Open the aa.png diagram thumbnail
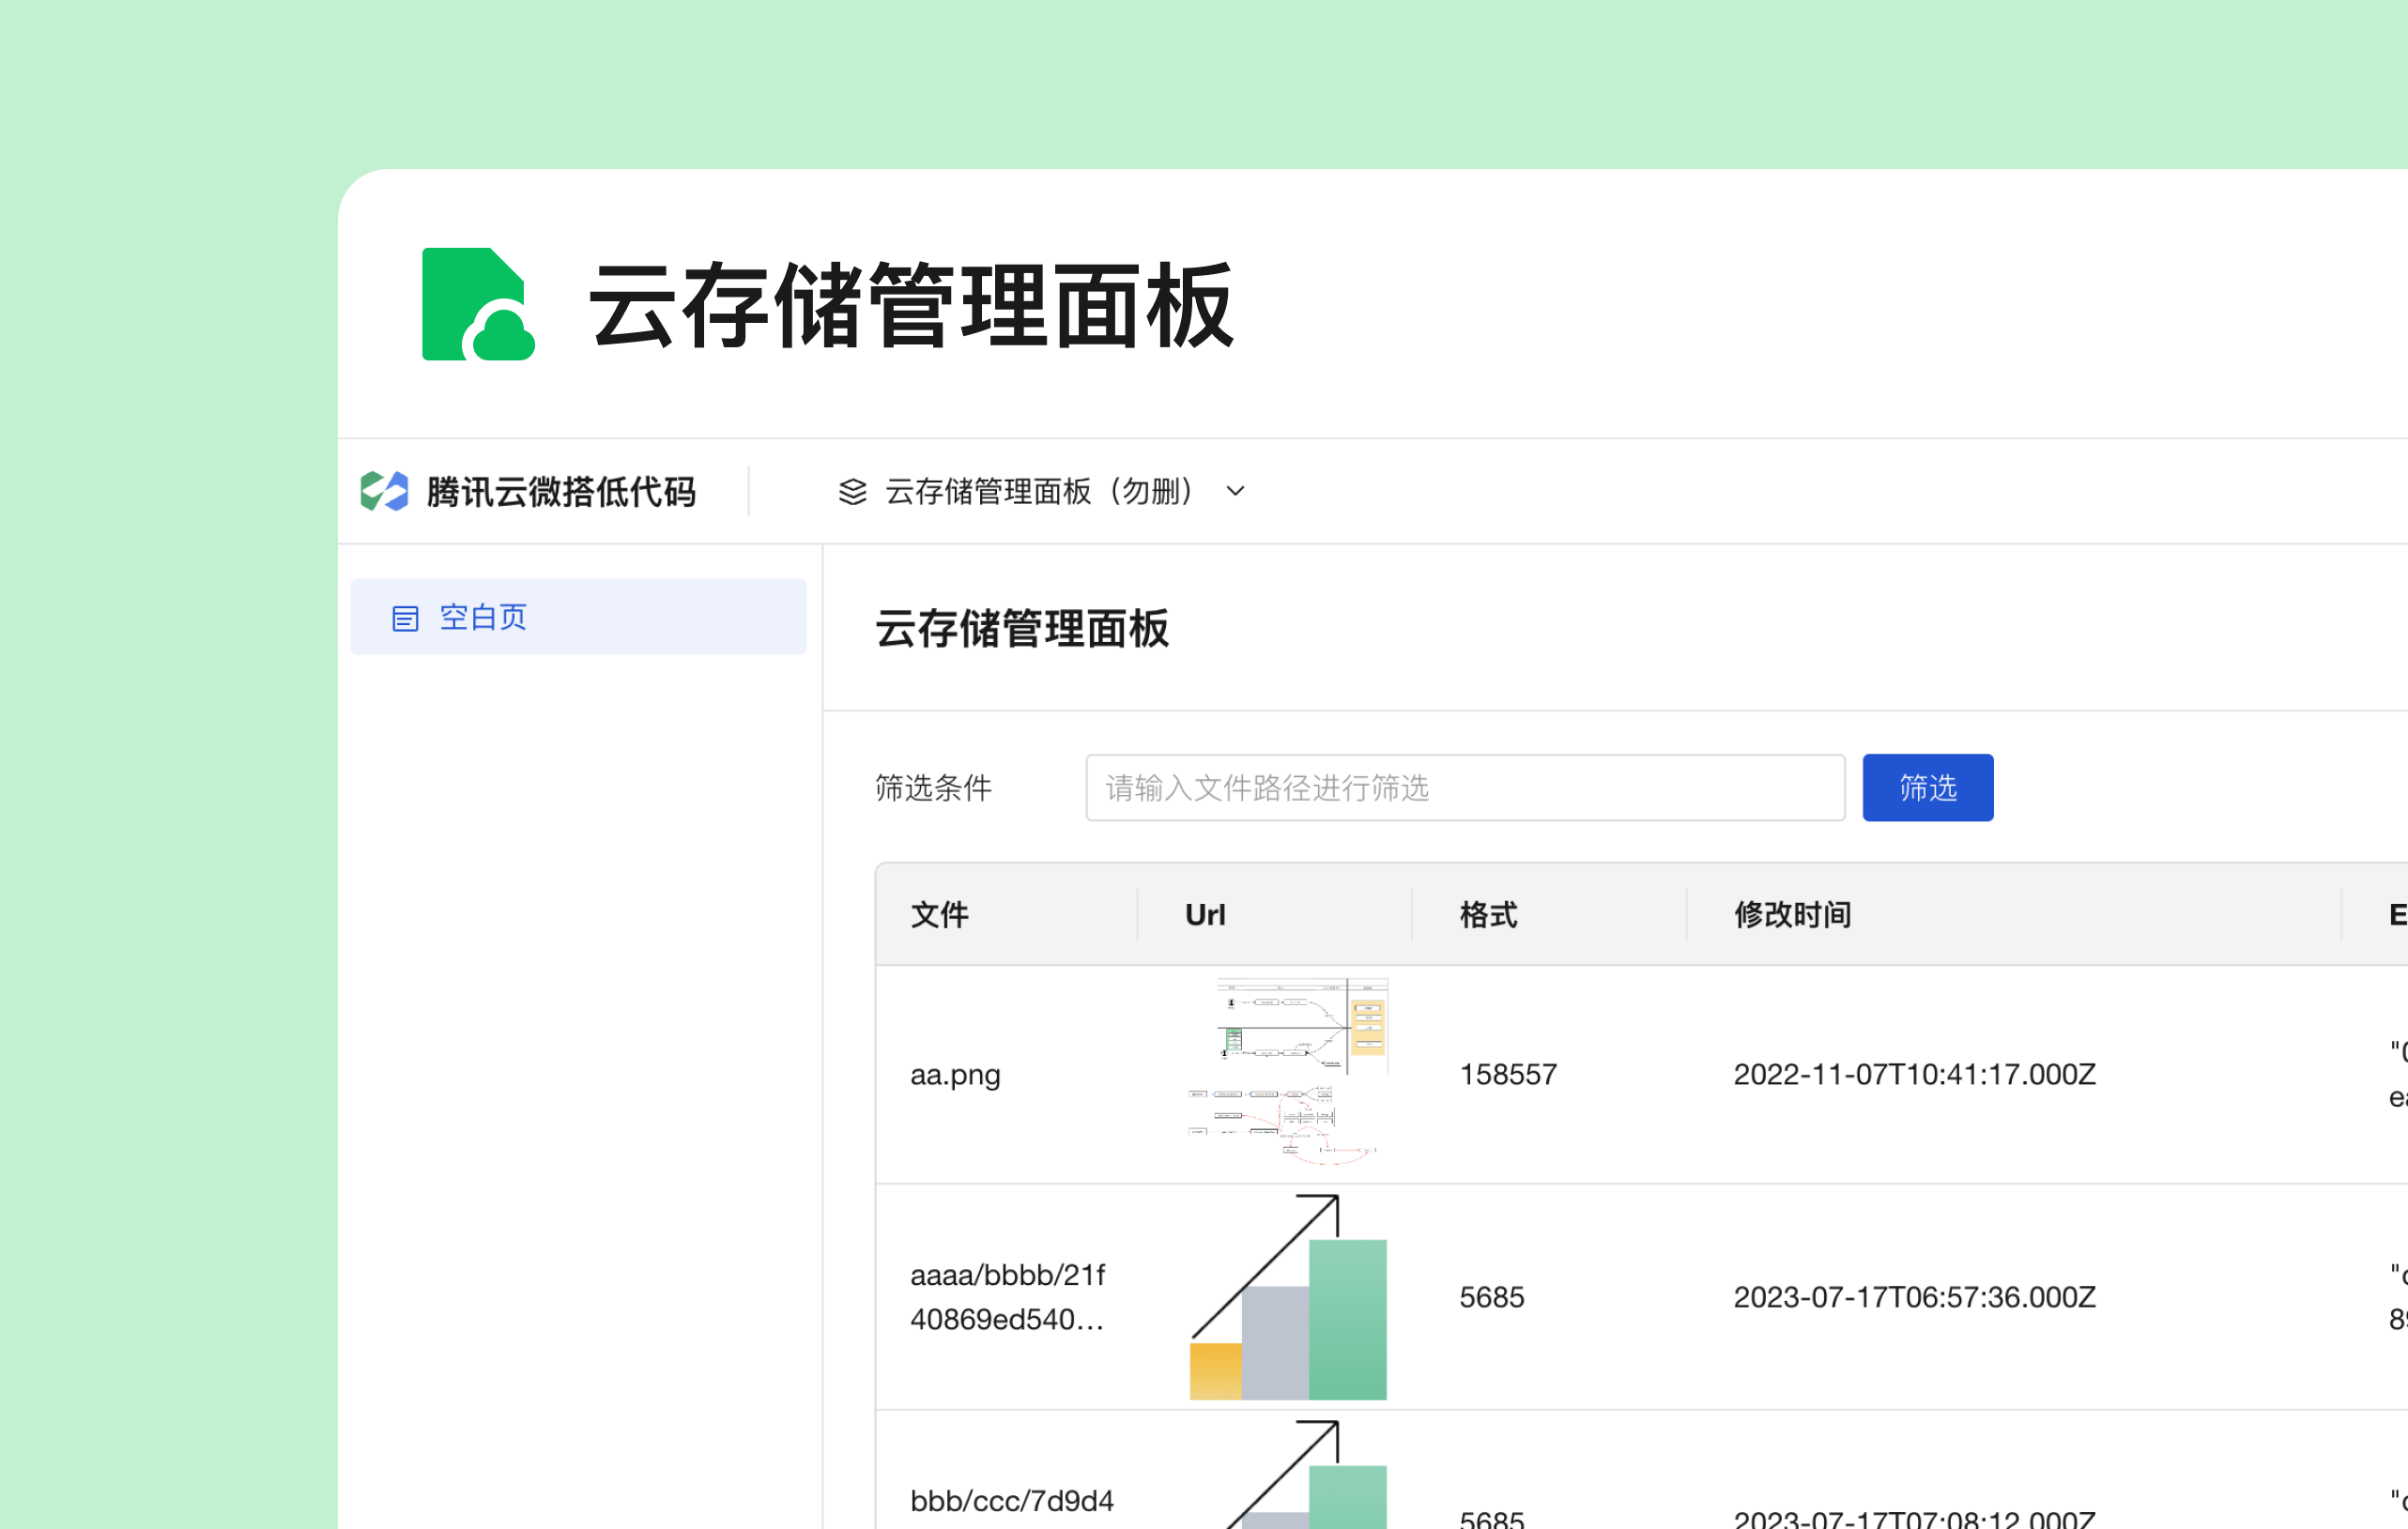 [1288, 1072]
